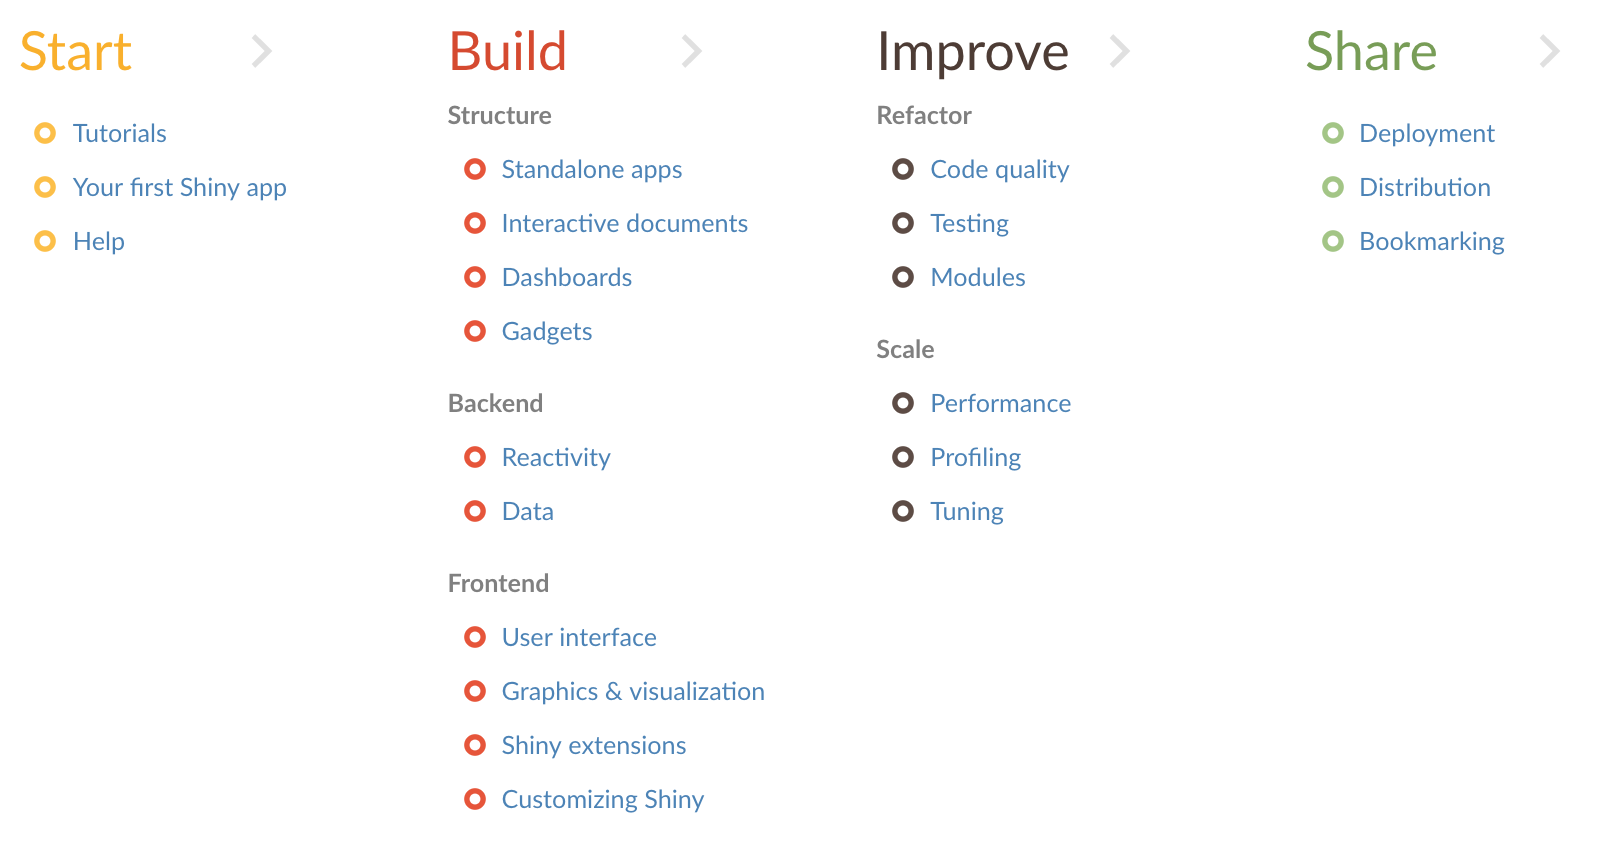The height and width of the screenshot is (842, 1602).
Task: Visit the Code quality link
Action: [999, 169]
